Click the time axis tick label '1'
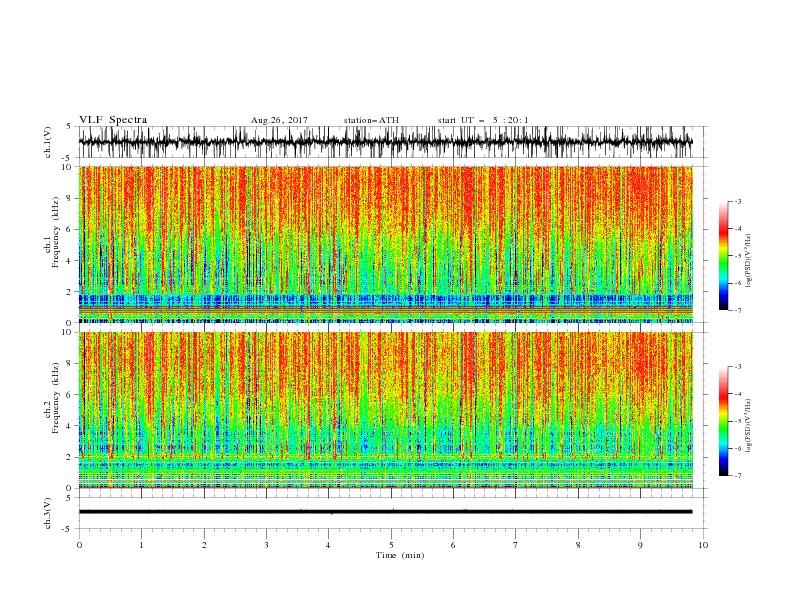The width and height of the screenshot is (792, 612). pos(141,545)
